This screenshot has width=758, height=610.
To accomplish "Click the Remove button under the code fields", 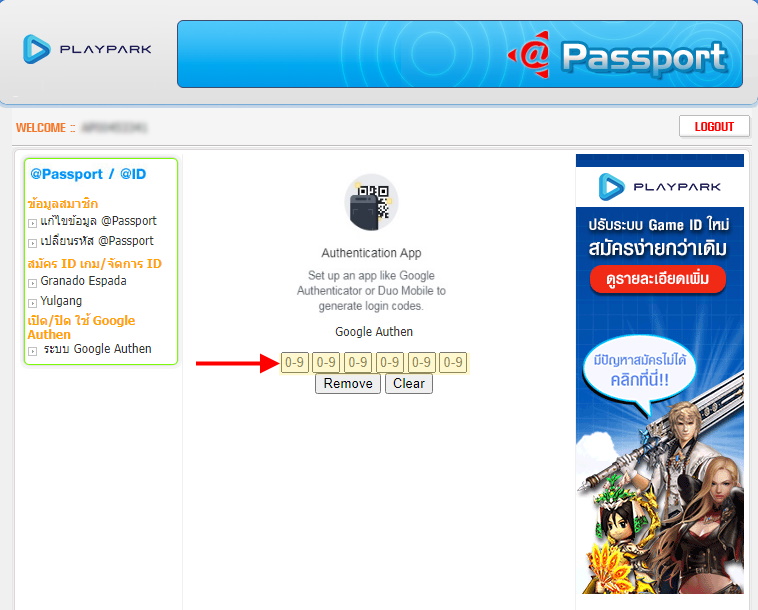I will [x=348, y=384].
